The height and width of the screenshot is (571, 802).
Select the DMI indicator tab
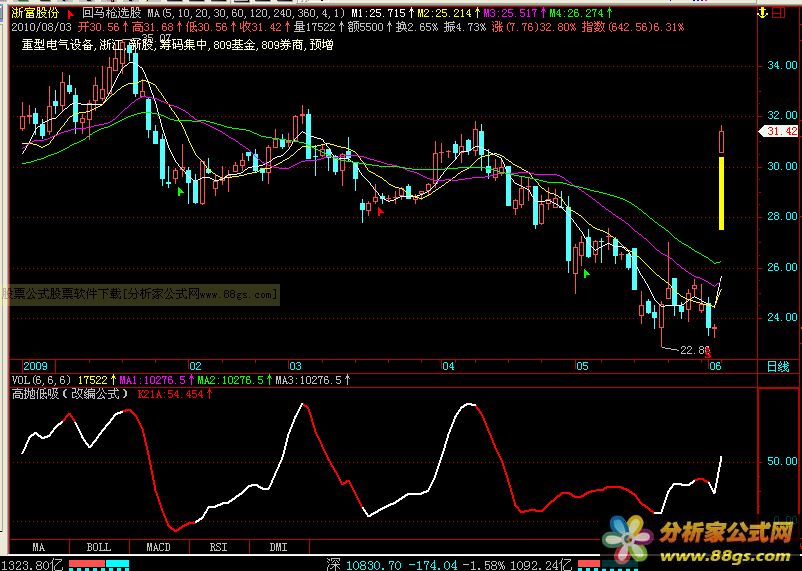click(279, 547)
